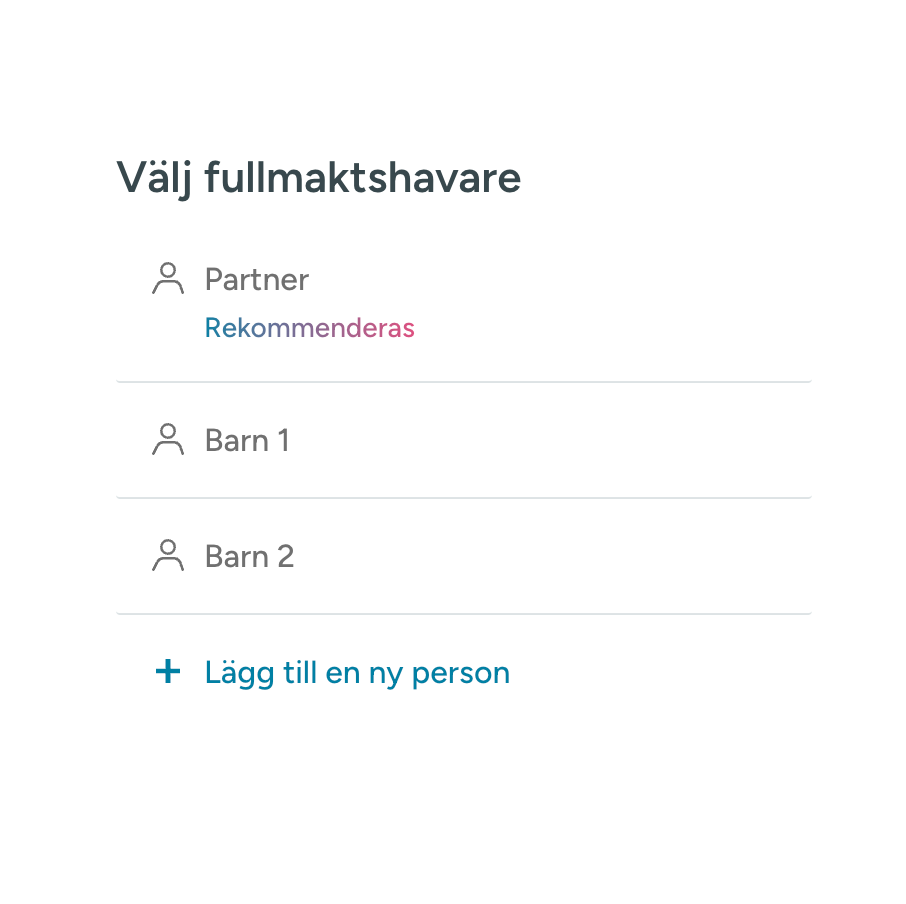Select Partner as fullmaktshavare

[257, 280]
